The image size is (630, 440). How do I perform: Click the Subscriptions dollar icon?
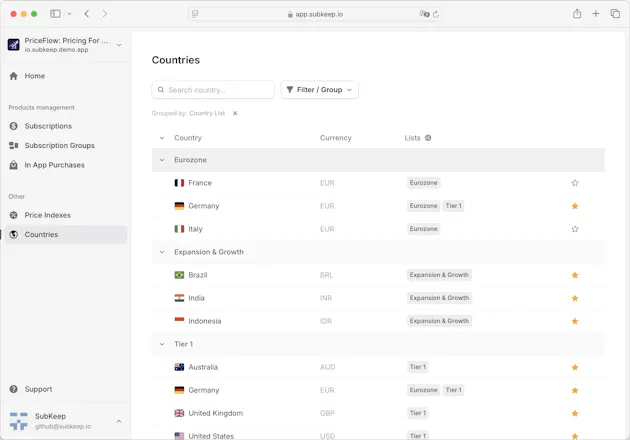[x=13, y=126]
